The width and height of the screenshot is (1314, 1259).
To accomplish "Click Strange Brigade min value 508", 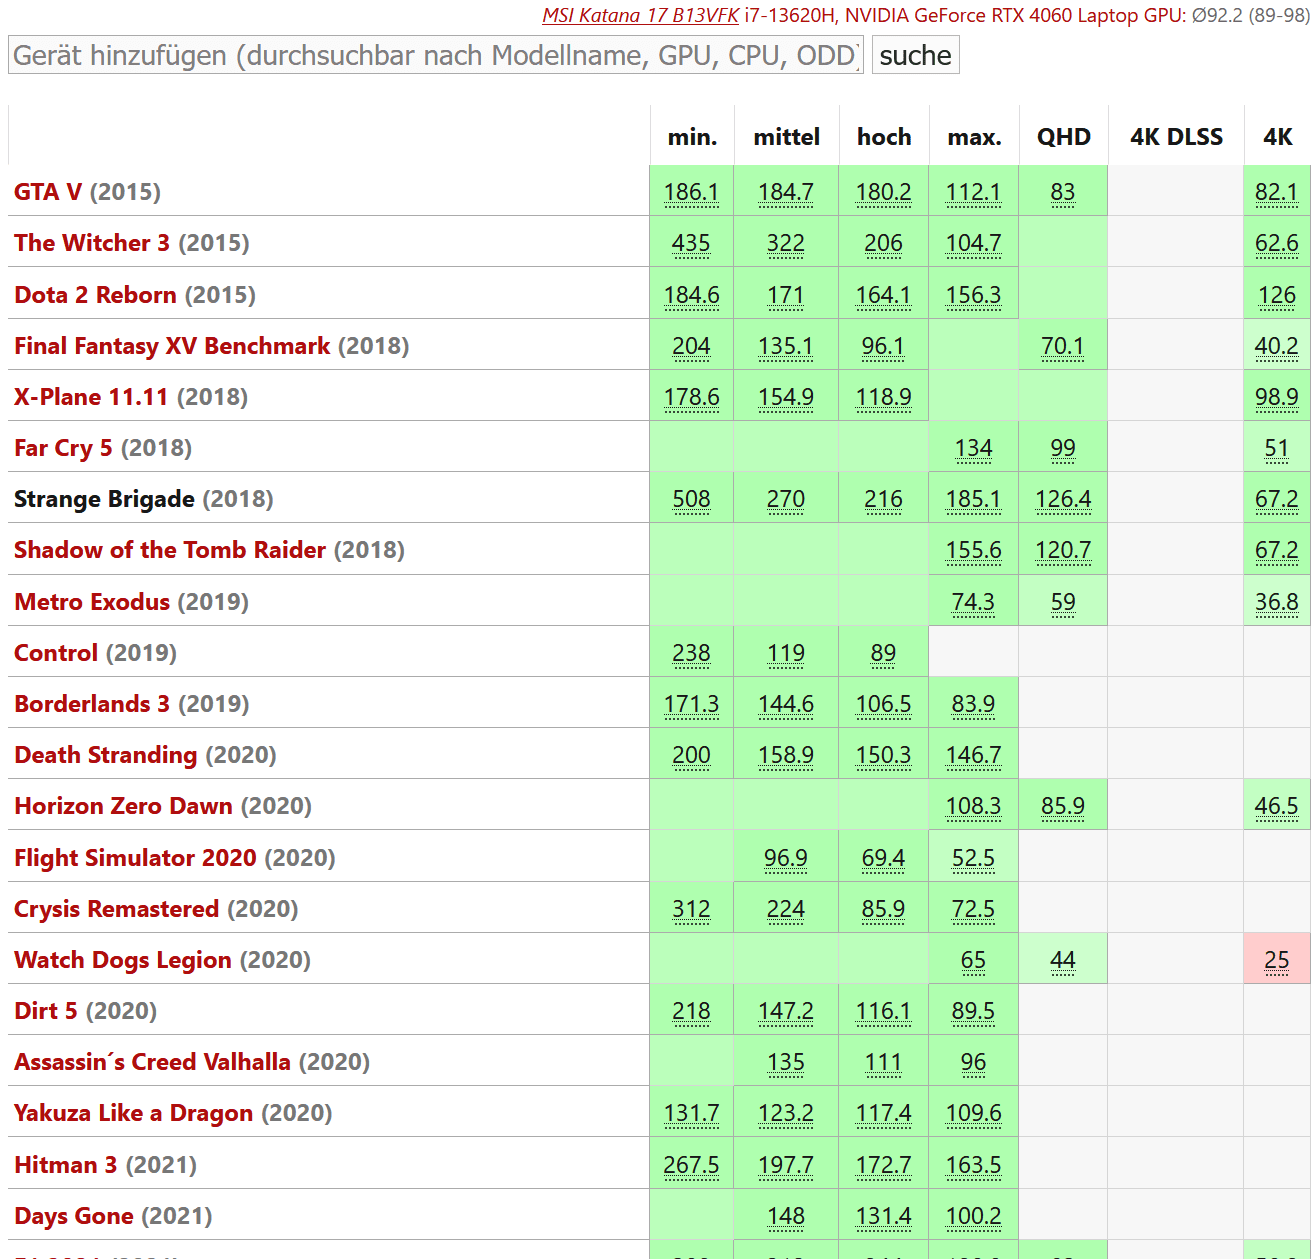I will 691,499.
